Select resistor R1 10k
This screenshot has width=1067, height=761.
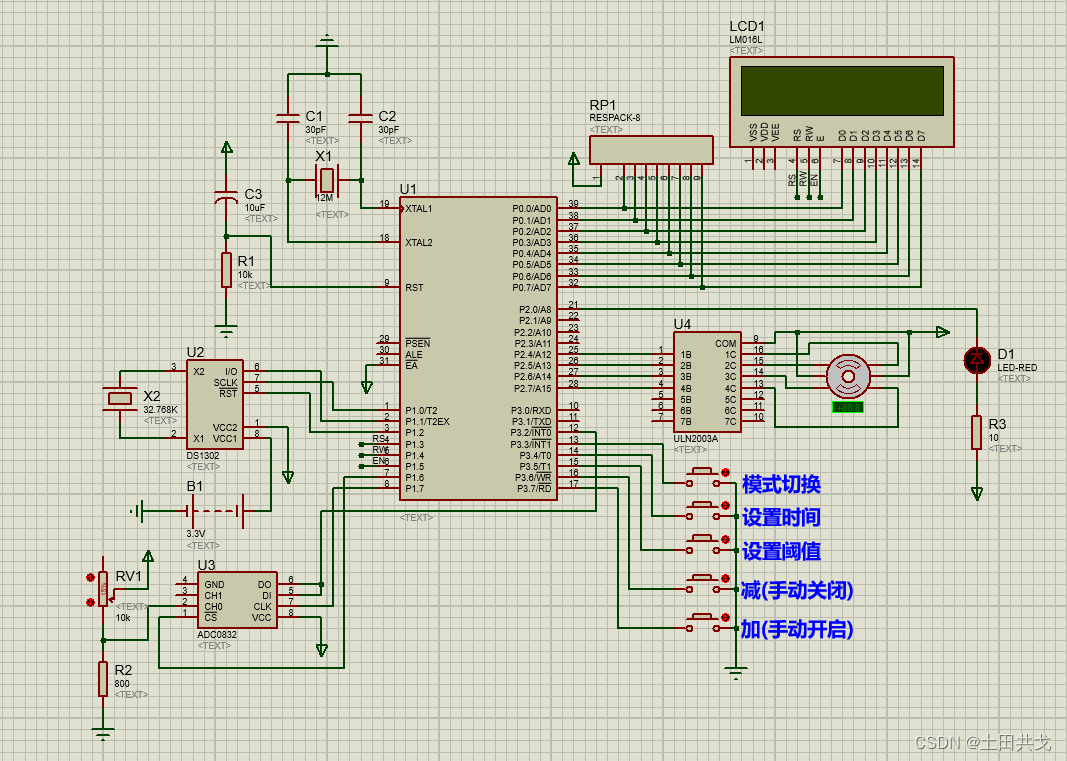click(x=227, y=270)
